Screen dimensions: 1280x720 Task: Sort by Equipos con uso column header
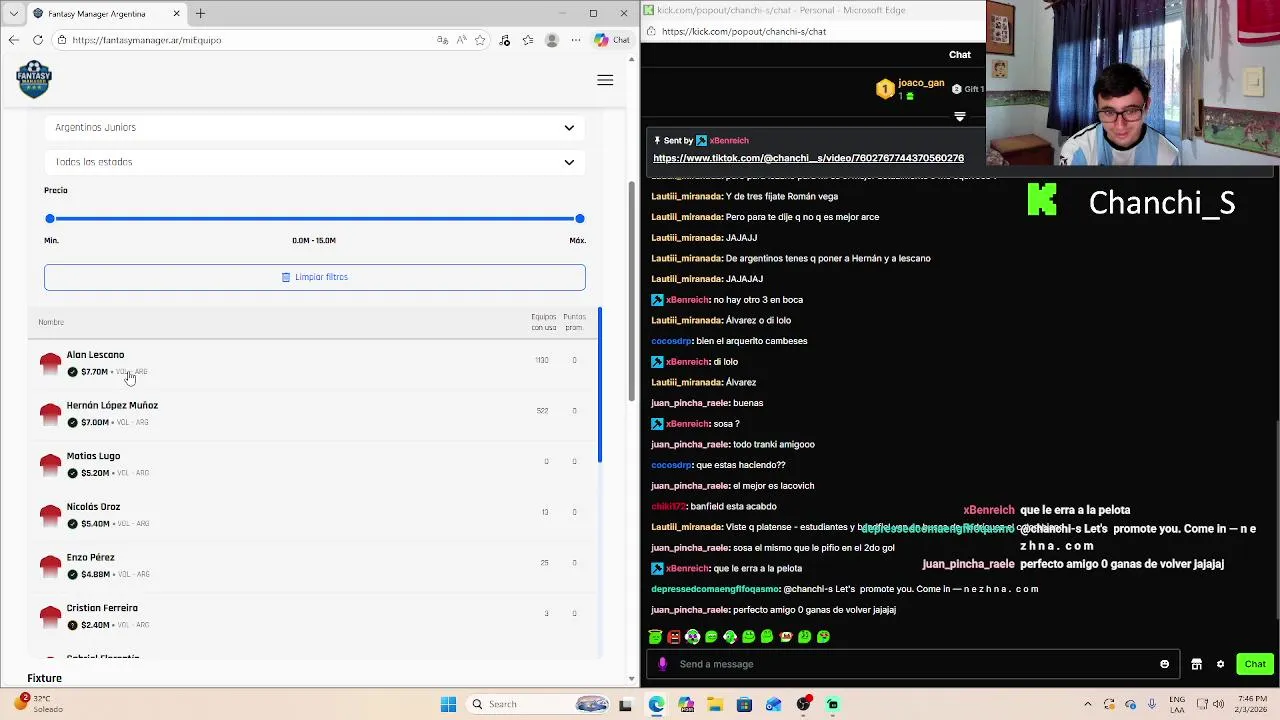pos(544,322)
